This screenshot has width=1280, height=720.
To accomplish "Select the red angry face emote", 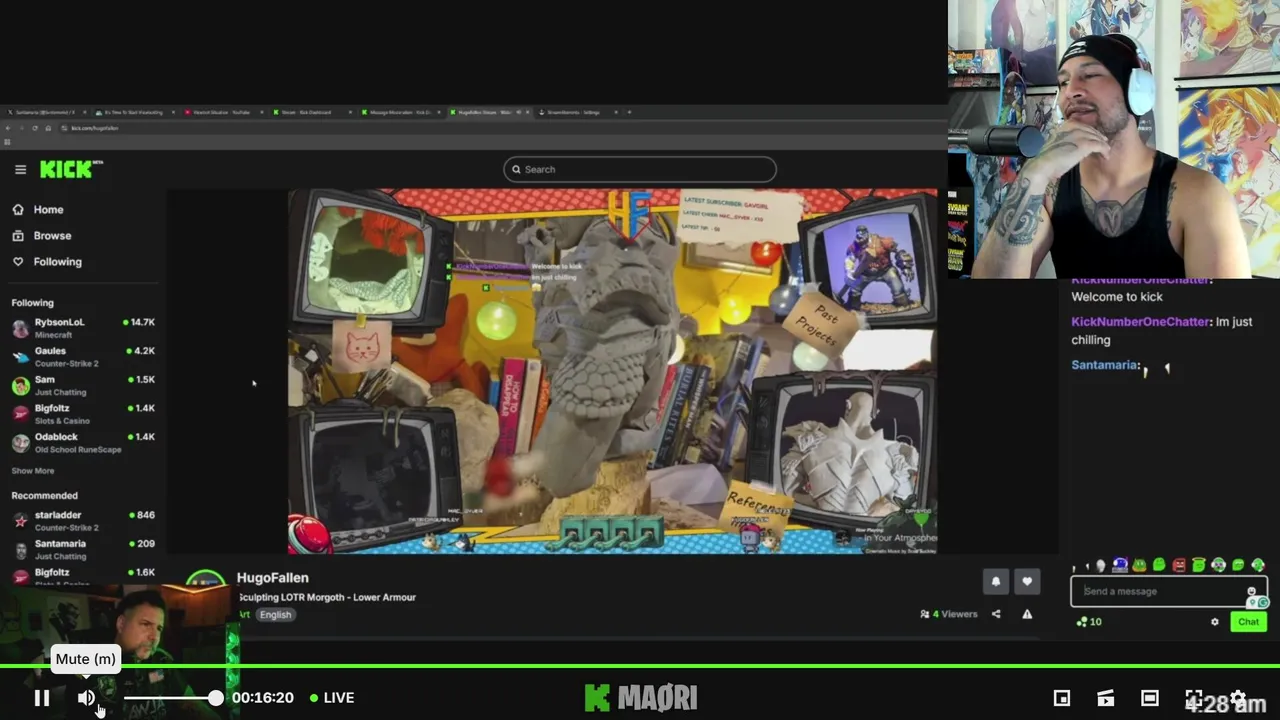I will click(x=1179, y=566).
